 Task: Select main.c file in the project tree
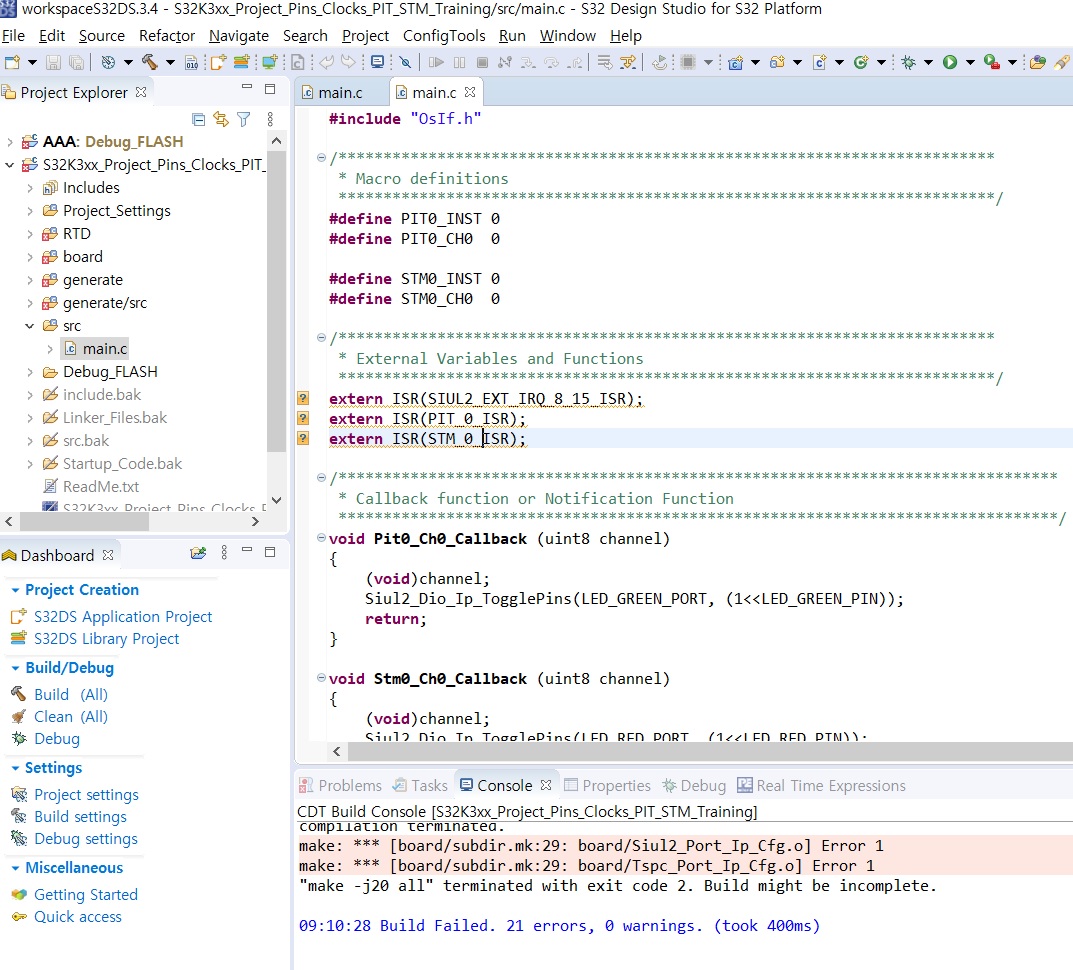coord(104,349)
